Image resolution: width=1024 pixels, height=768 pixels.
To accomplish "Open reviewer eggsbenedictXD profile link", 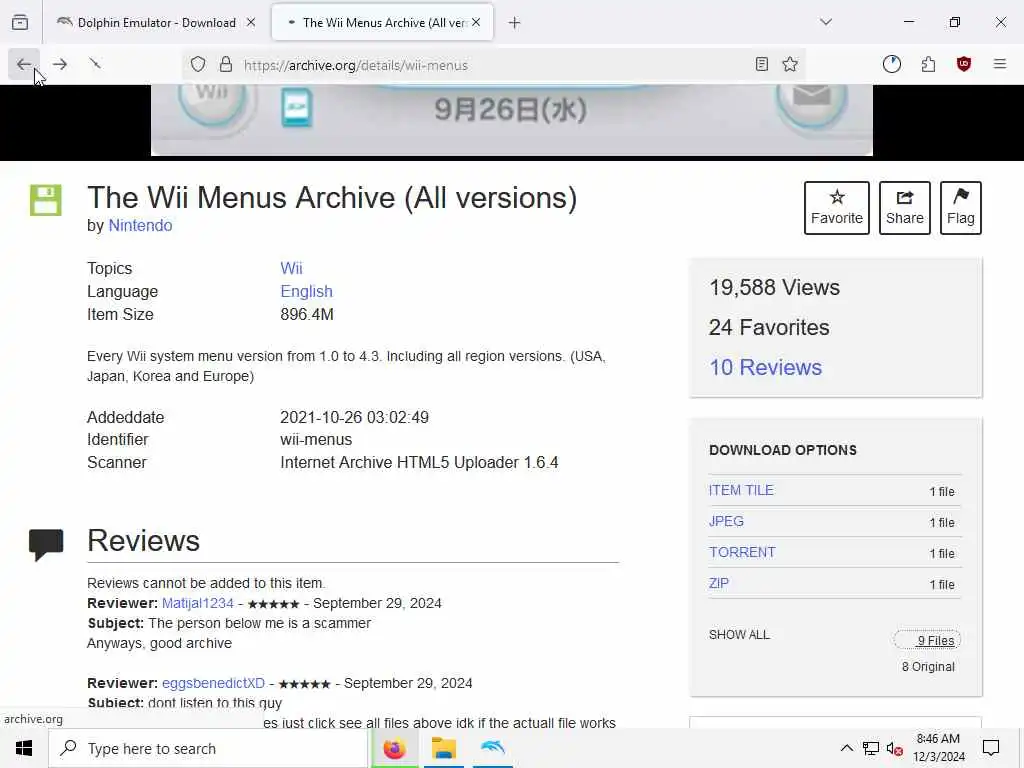I will click(214, 683).
